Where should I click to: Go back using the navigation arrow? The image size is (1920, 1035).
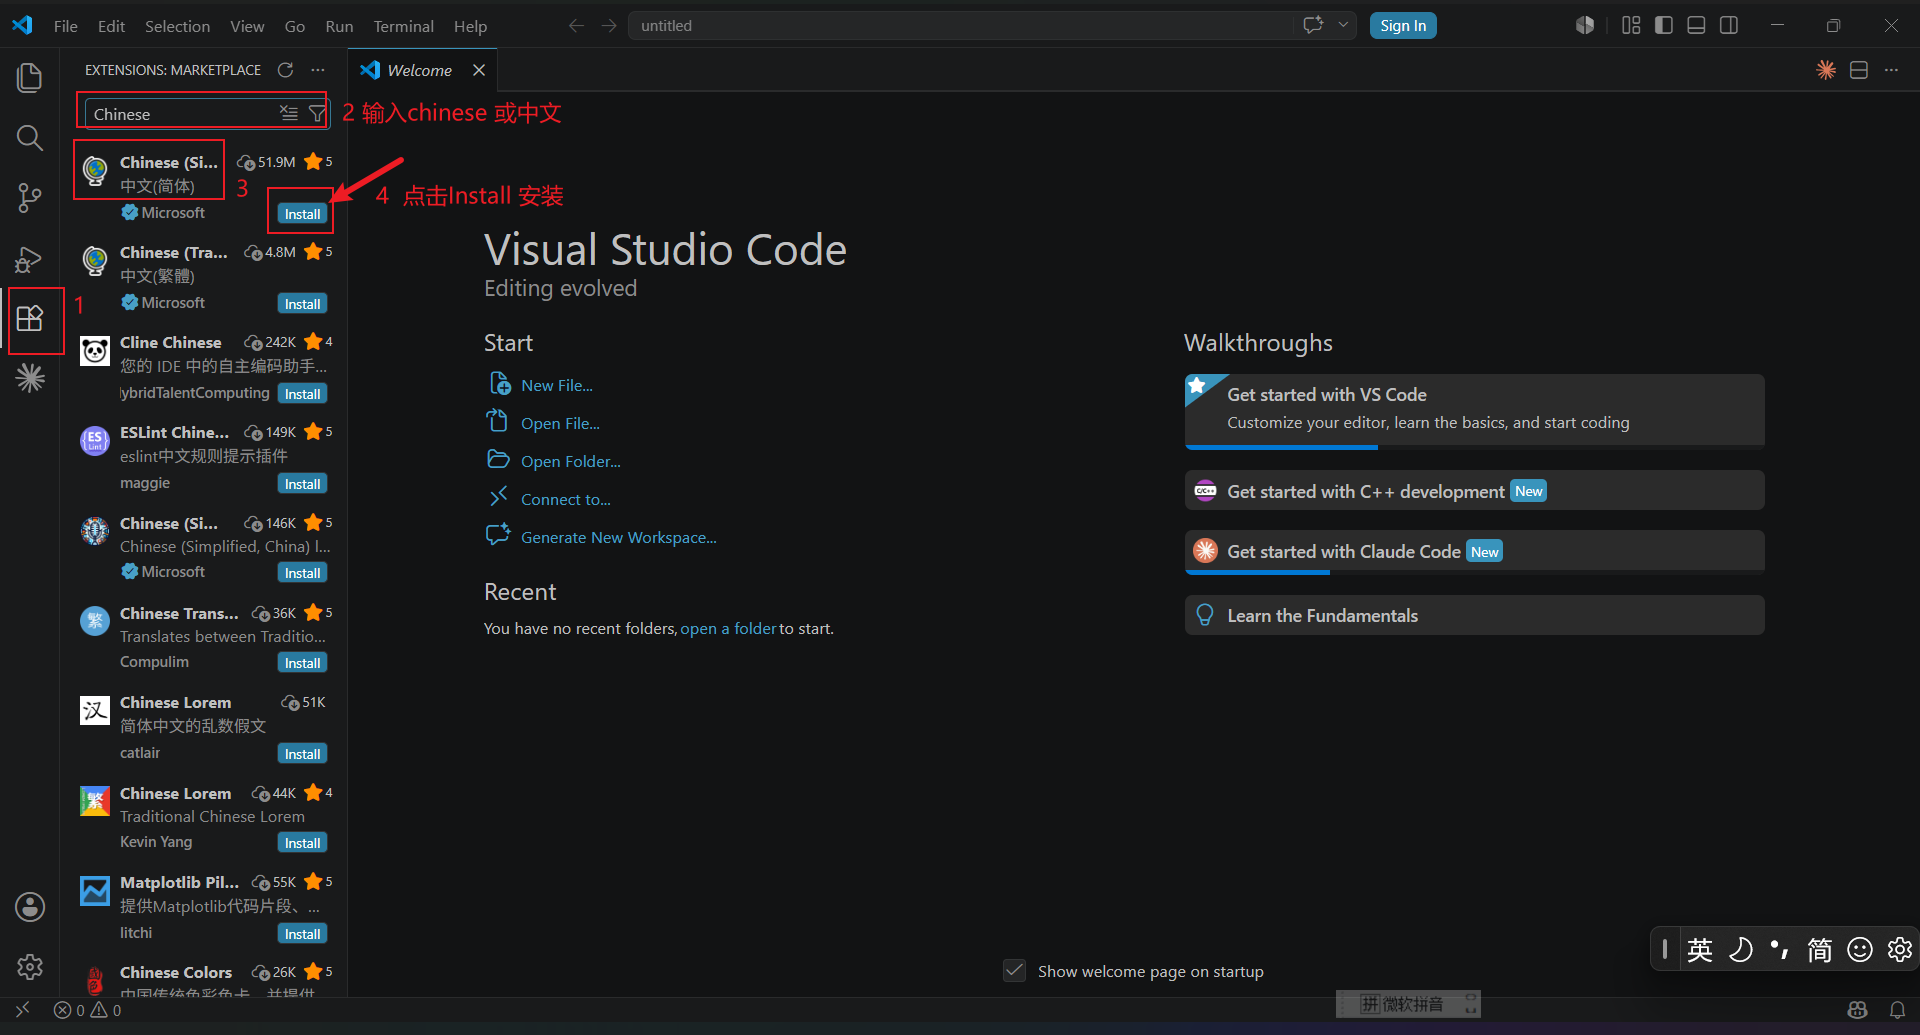[576, 26]
